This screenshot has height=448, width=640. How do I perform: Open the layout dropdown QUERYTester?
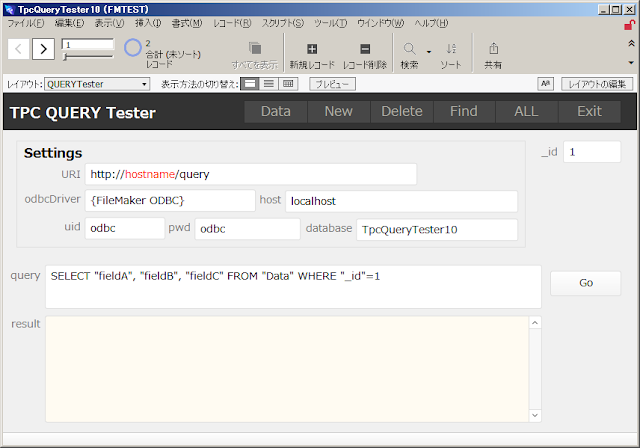[97, 84]
